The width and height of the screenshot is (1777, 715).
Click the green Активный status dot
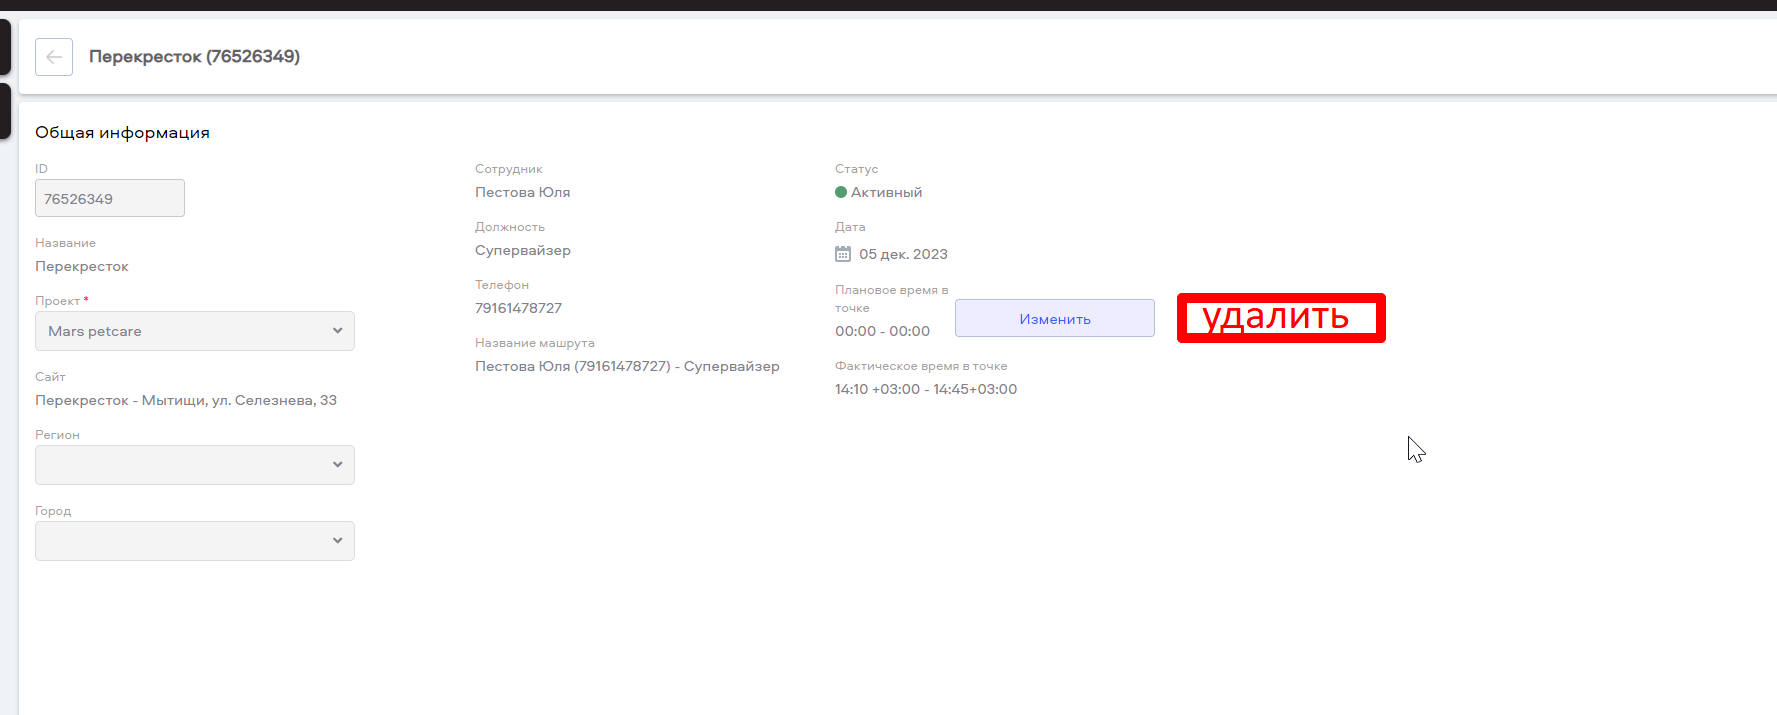click(x=841, y=192)
